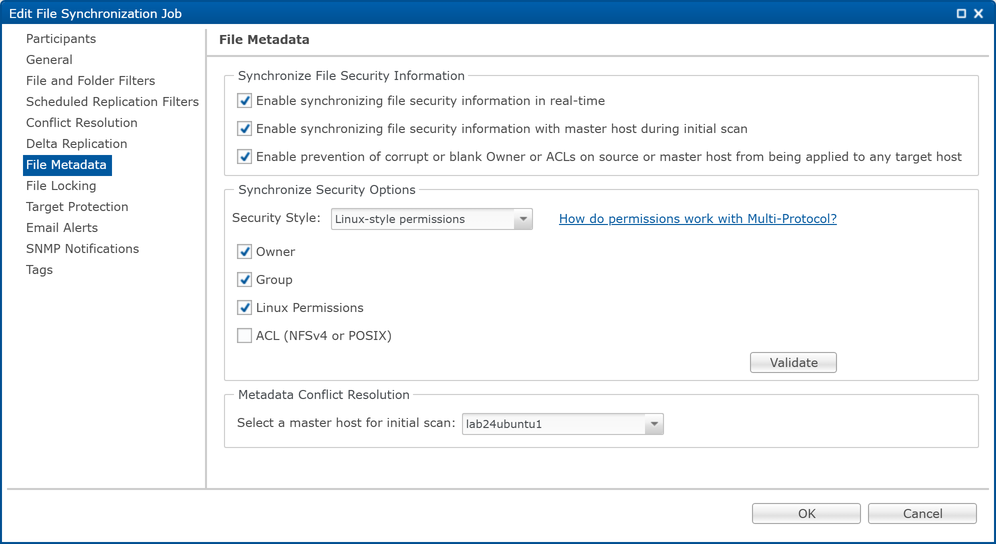Expand the master host dropdown arrow
Viewport: 996px width, 544px height.
654,424
